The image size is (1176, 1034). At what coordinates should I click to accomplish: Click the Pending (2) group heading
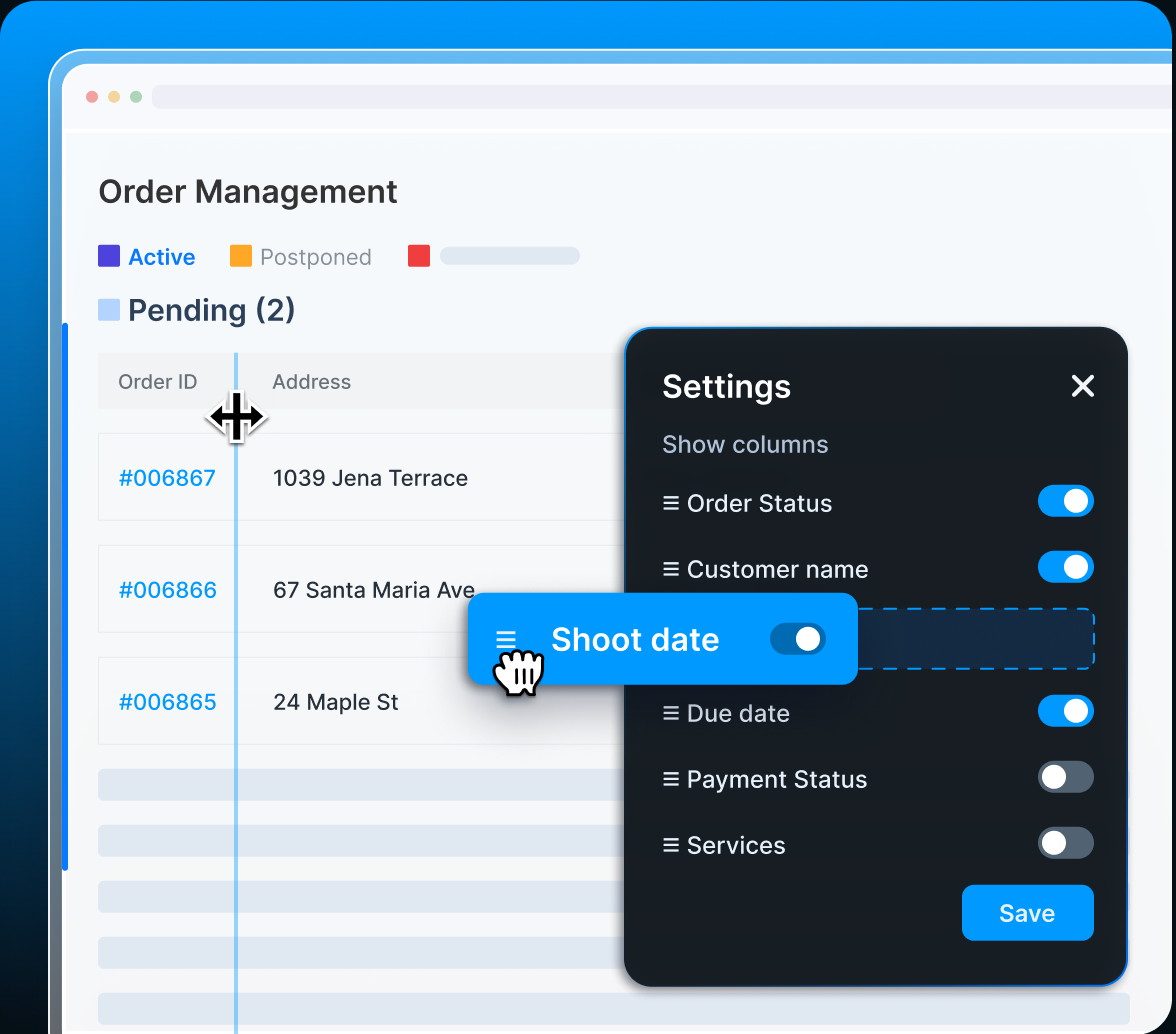pyautogui.click(x=212, y=310)
